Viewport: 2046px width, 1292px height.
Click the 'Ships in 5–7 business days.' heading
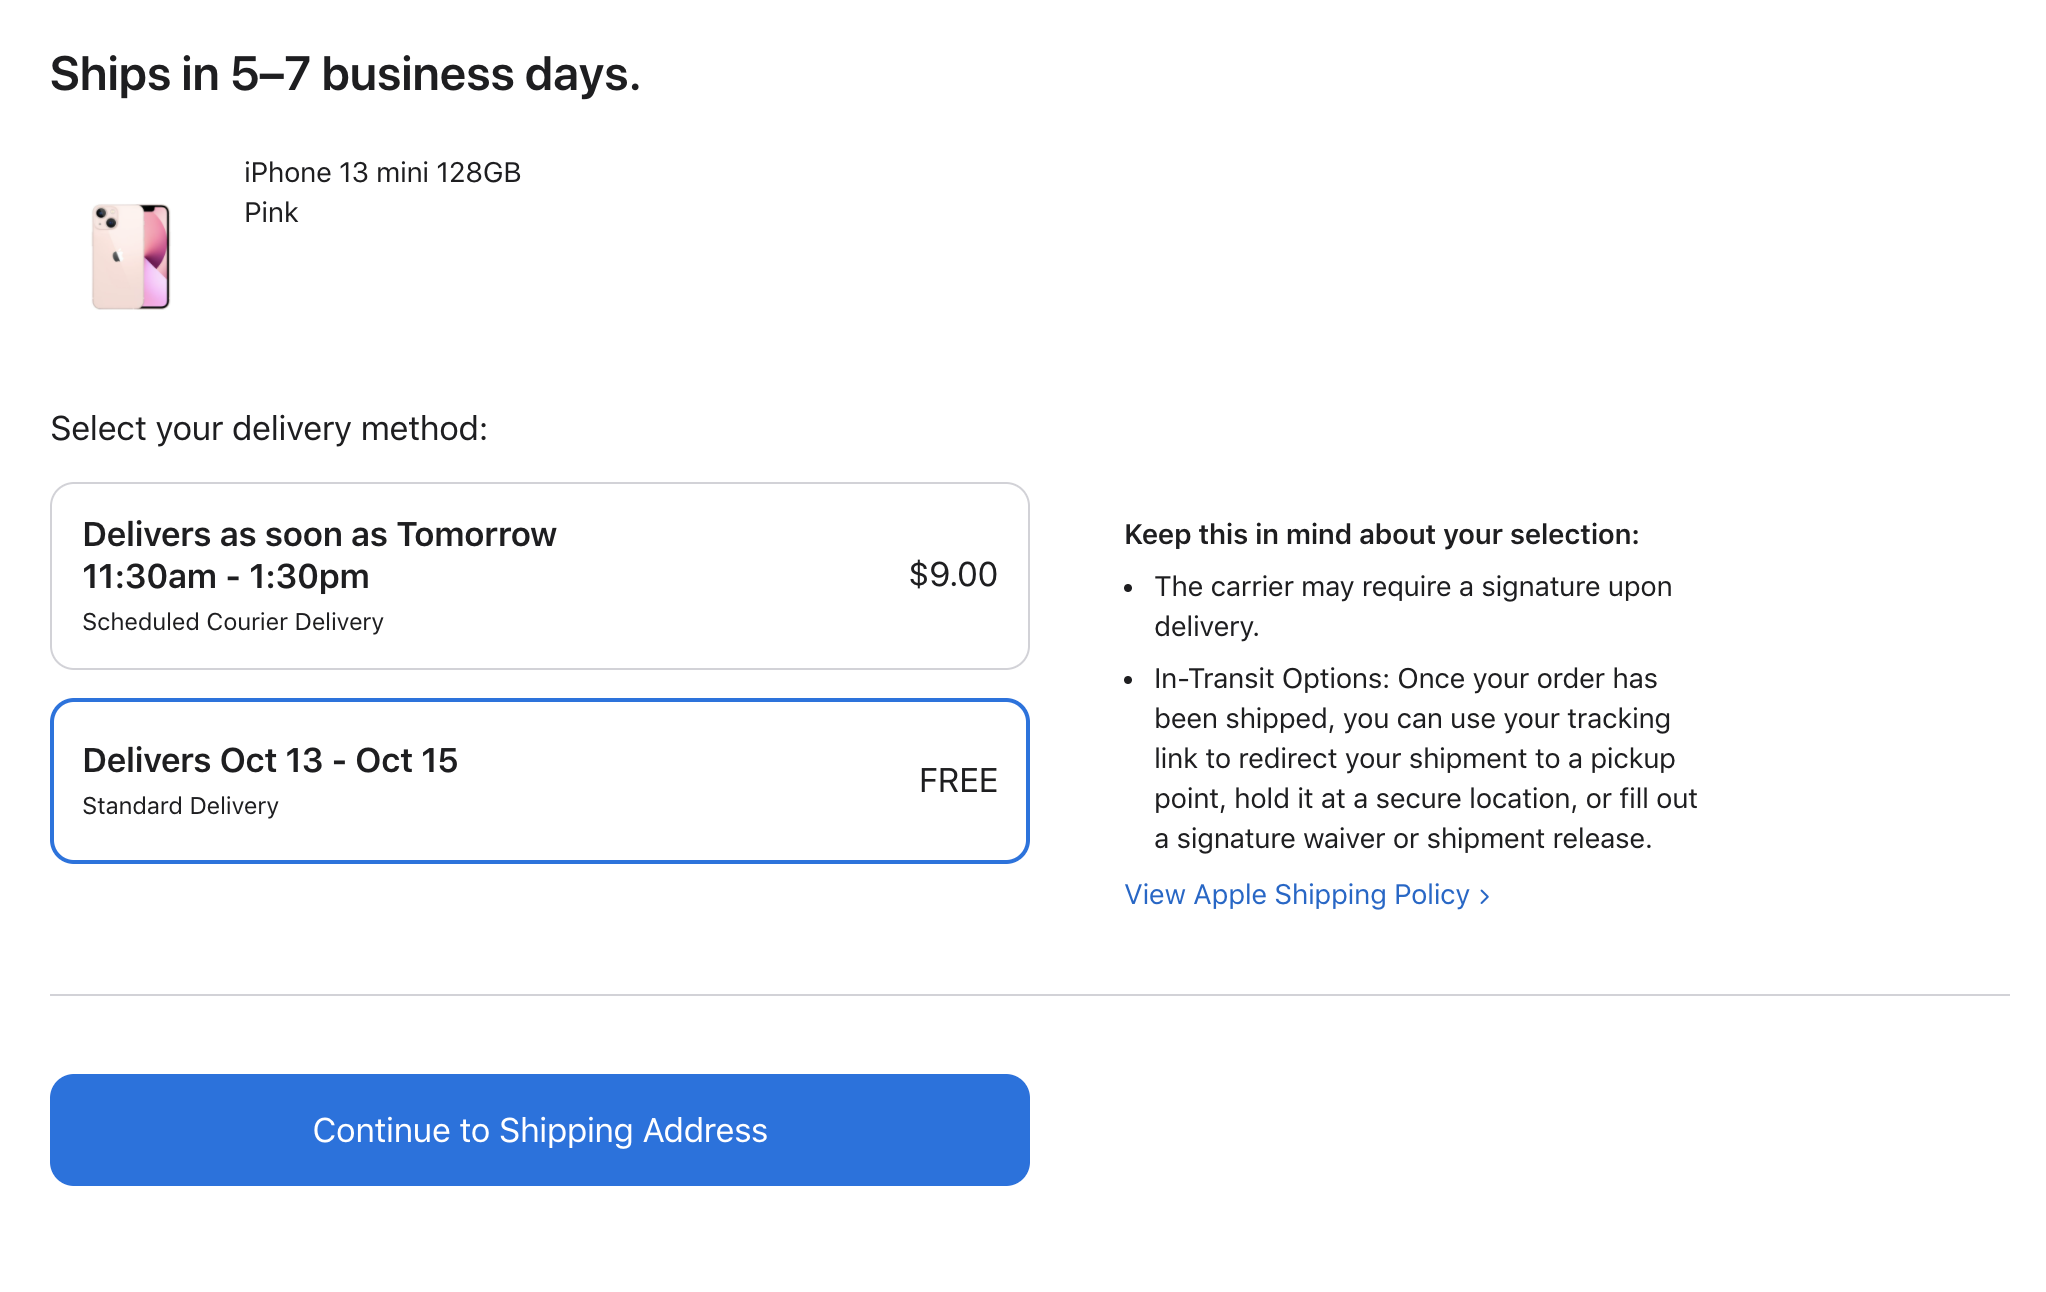pos(345,75)
